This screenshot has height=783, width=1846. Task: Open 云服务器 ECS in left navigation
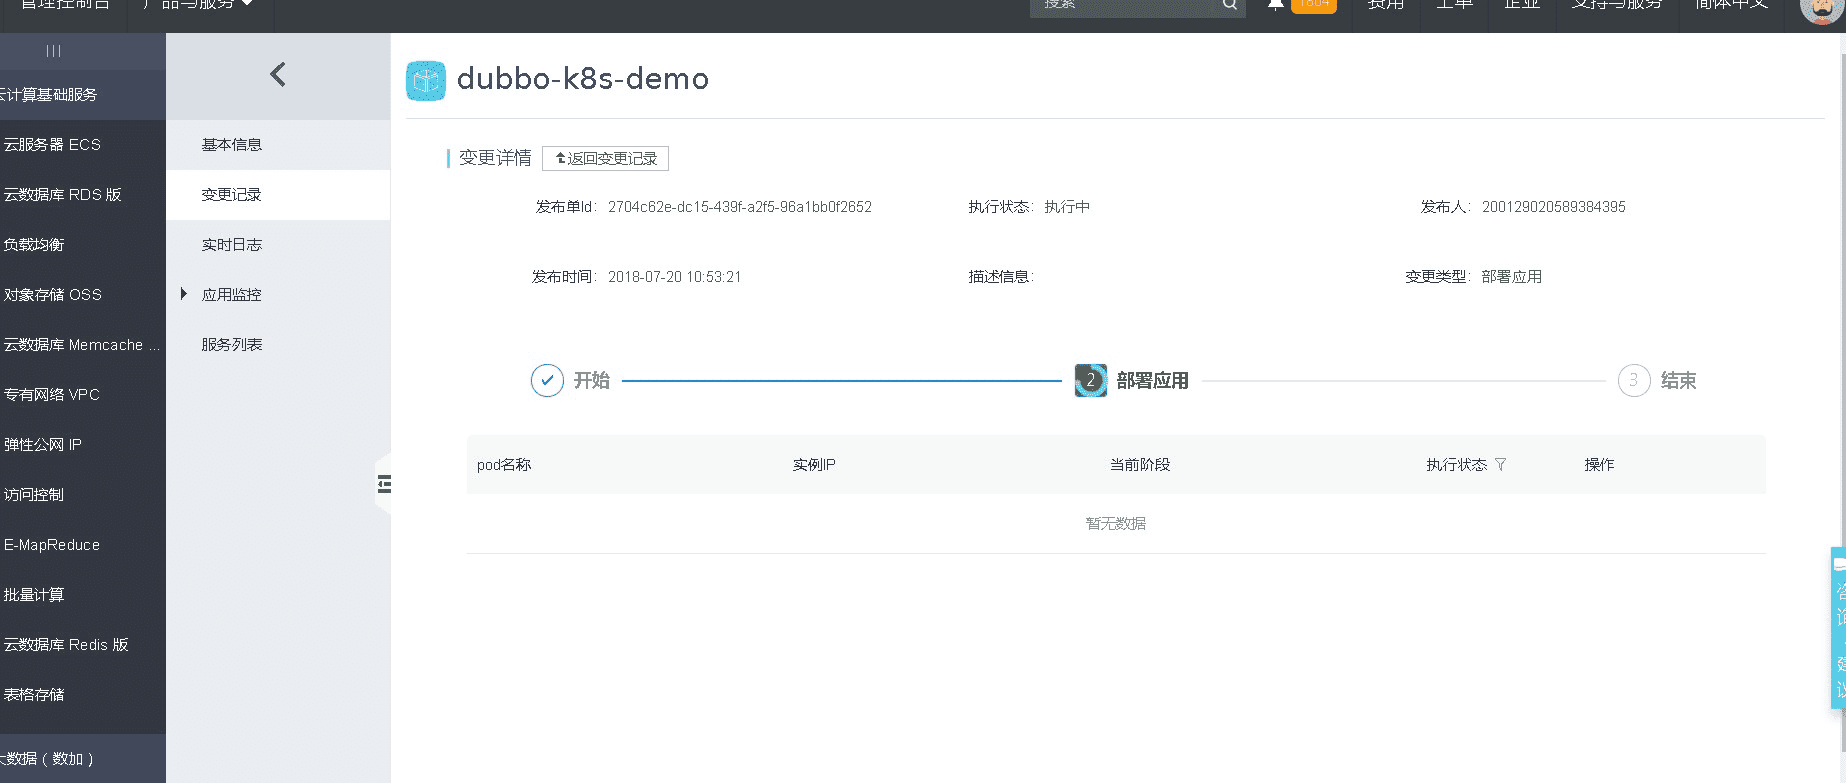(52, 145)
